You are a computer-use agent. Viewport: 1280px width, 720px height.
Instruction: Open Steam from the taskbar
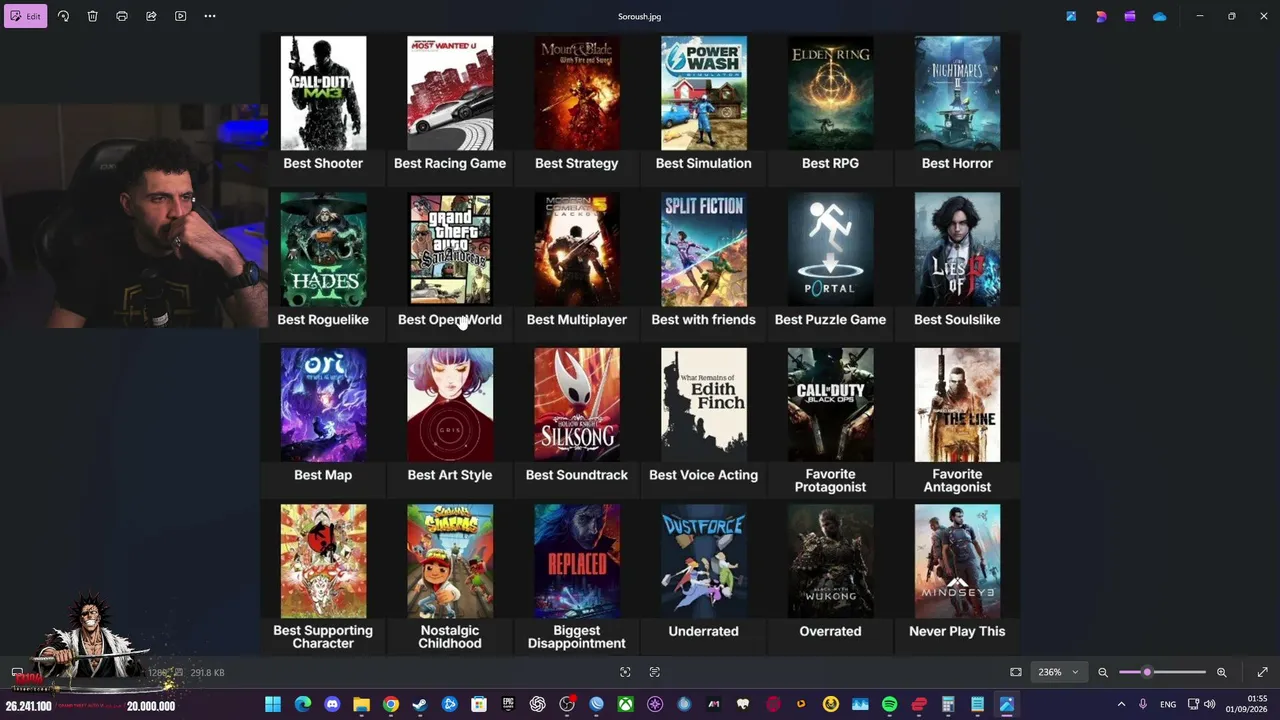[420, 705]
